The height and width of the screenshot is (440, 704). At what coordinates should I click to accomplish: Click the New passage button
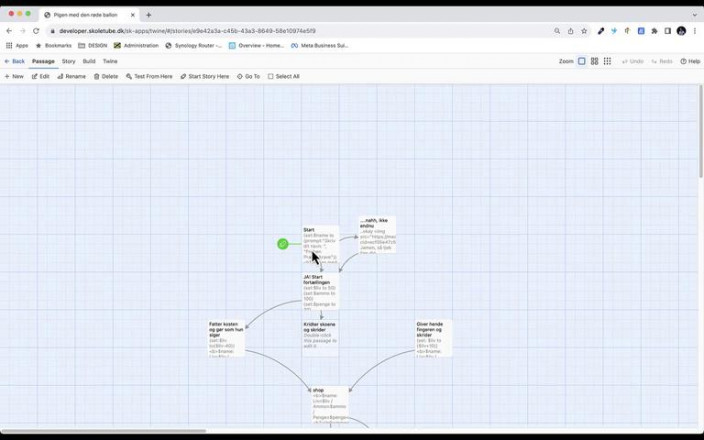(14, 76)
